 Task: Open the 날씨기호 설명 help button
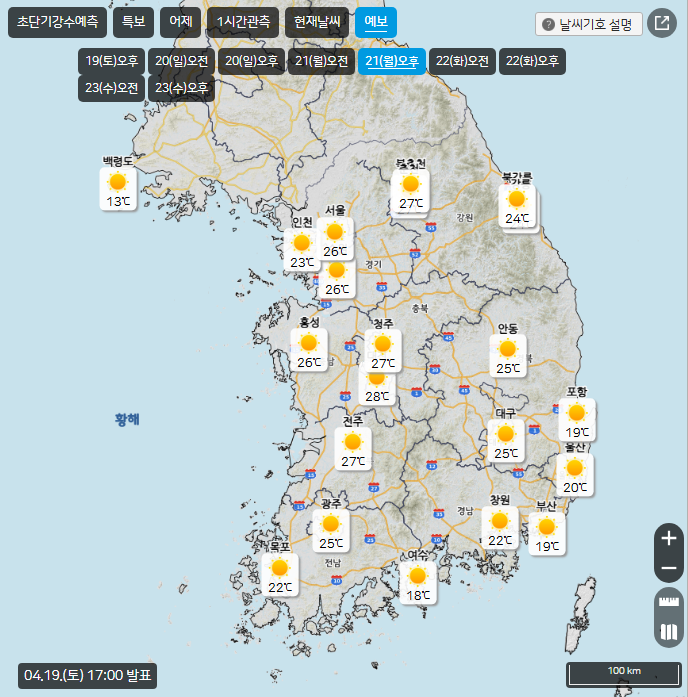pyautogui.click(x=589, y=24)
